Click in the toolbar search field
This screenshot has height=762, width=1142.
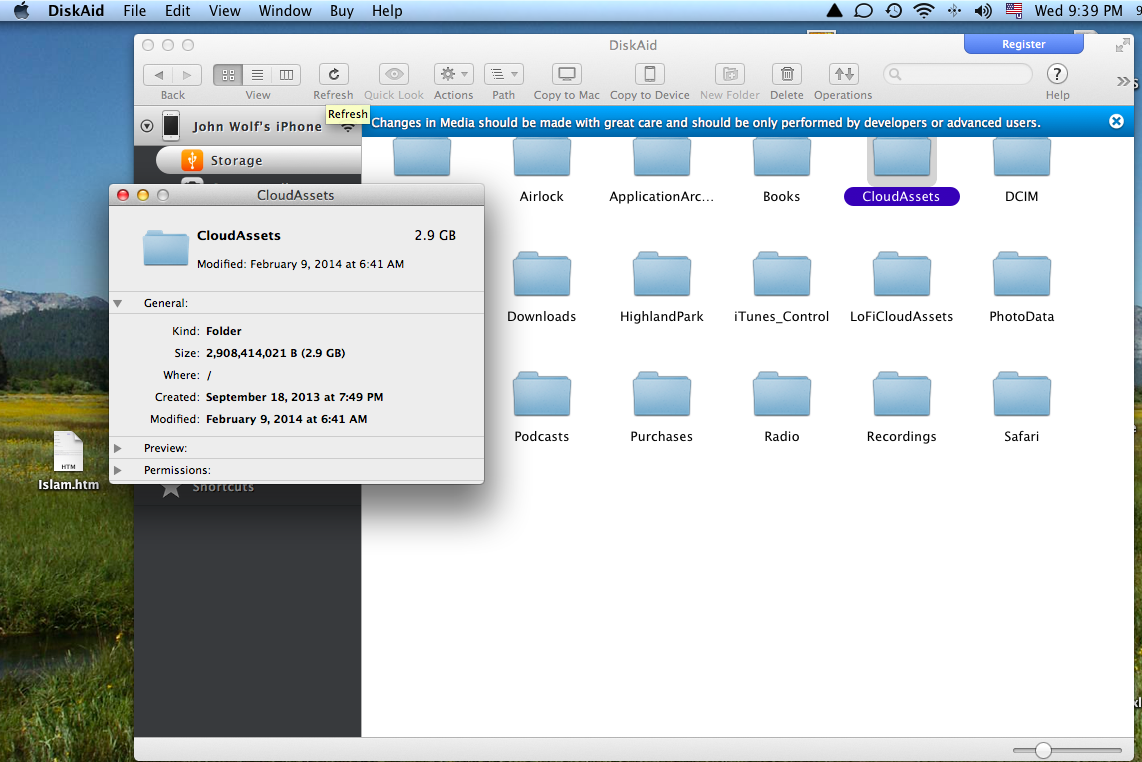click(958, 74)
